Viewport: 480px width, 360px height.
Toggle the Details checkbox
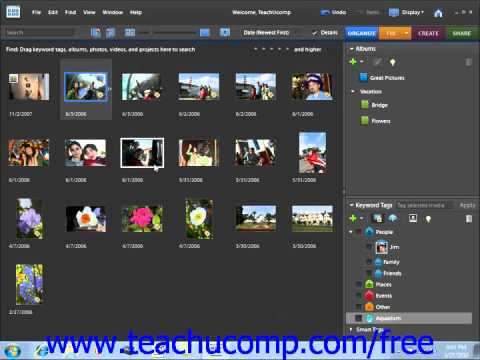tap(314, 33)
